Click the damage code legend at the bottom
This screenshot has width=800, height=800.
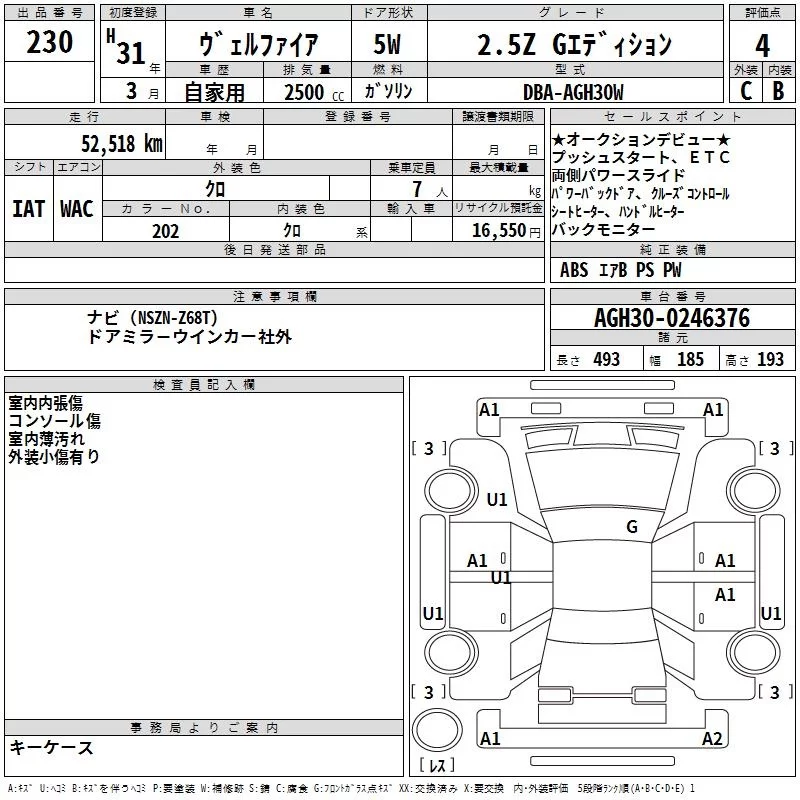click(x=351, y=788)
